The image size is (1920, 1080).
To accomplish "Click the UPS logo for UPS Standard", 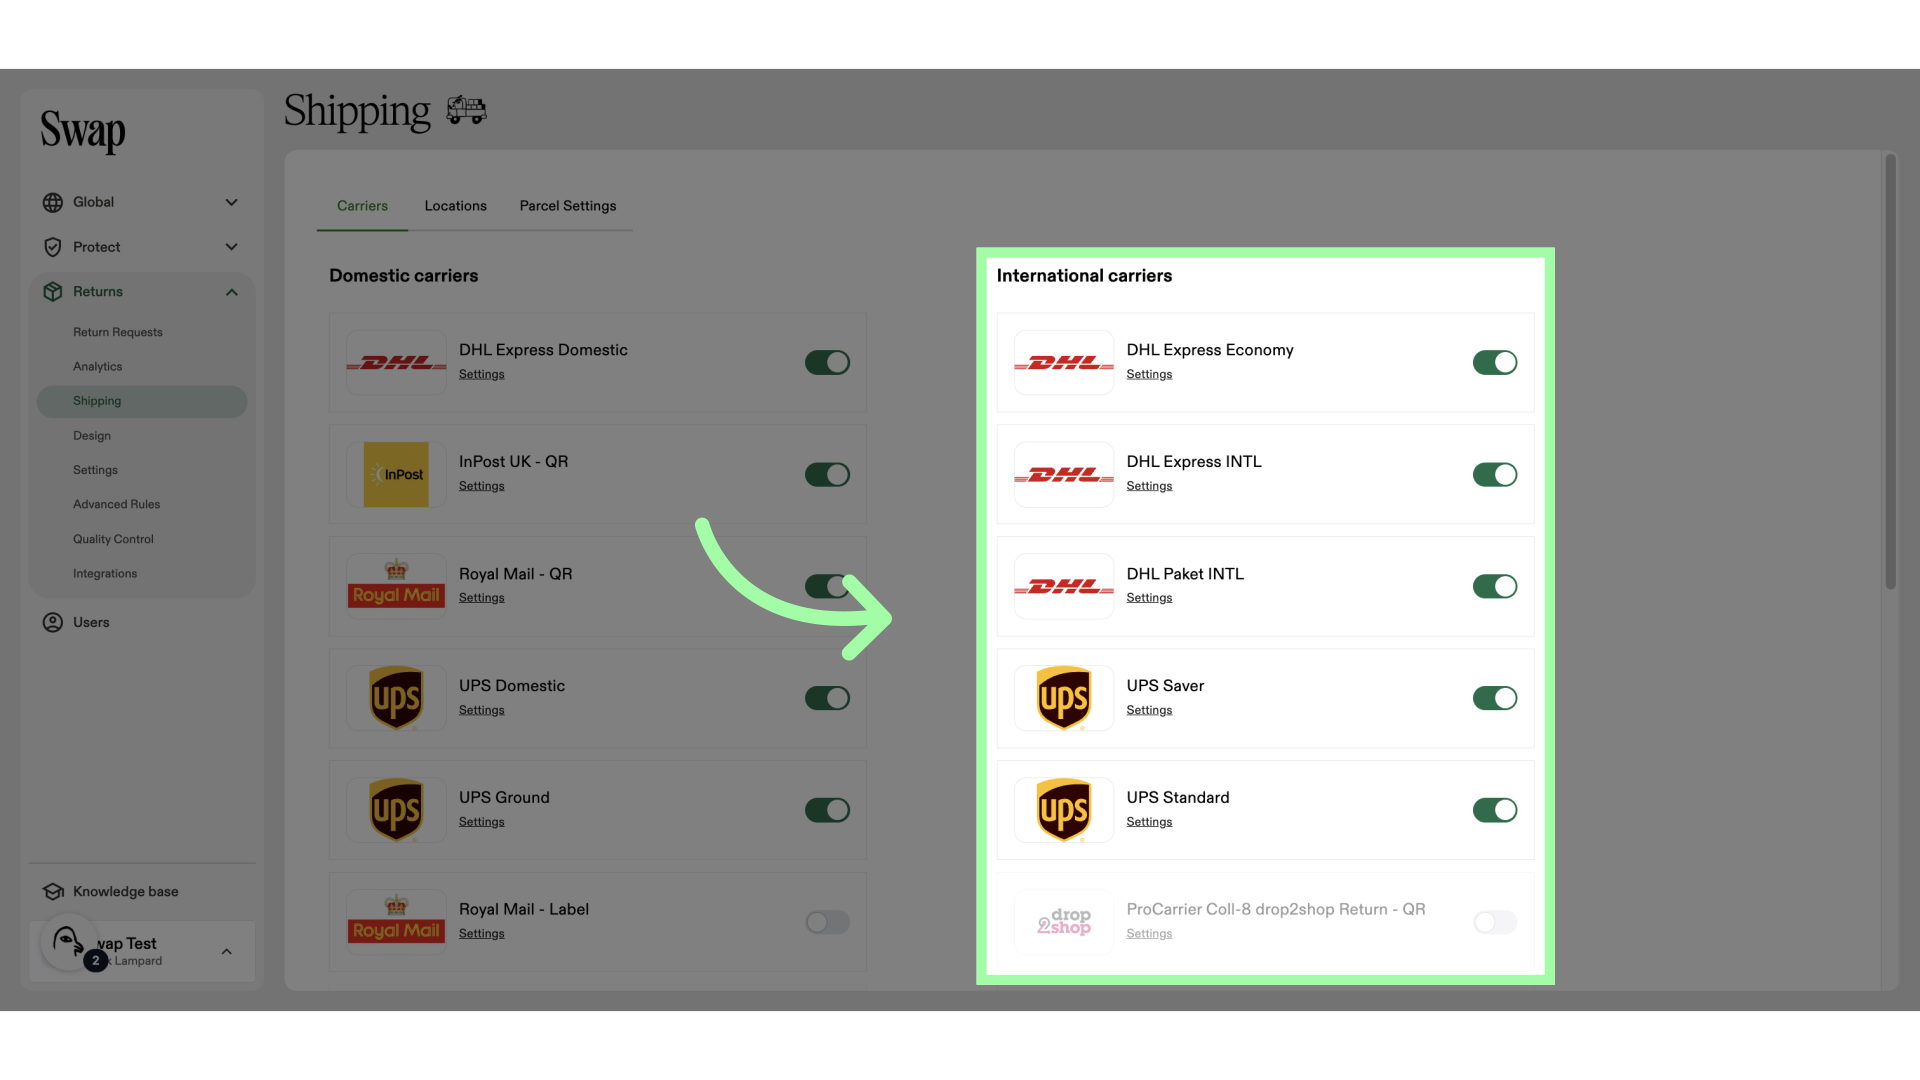I will 1064,810.
